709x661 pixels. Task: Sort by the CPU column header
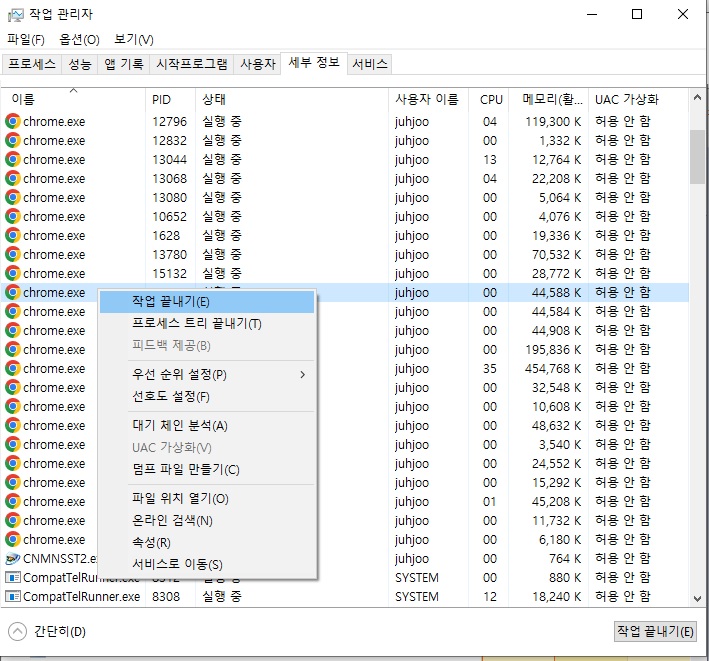tap(488, 99)
